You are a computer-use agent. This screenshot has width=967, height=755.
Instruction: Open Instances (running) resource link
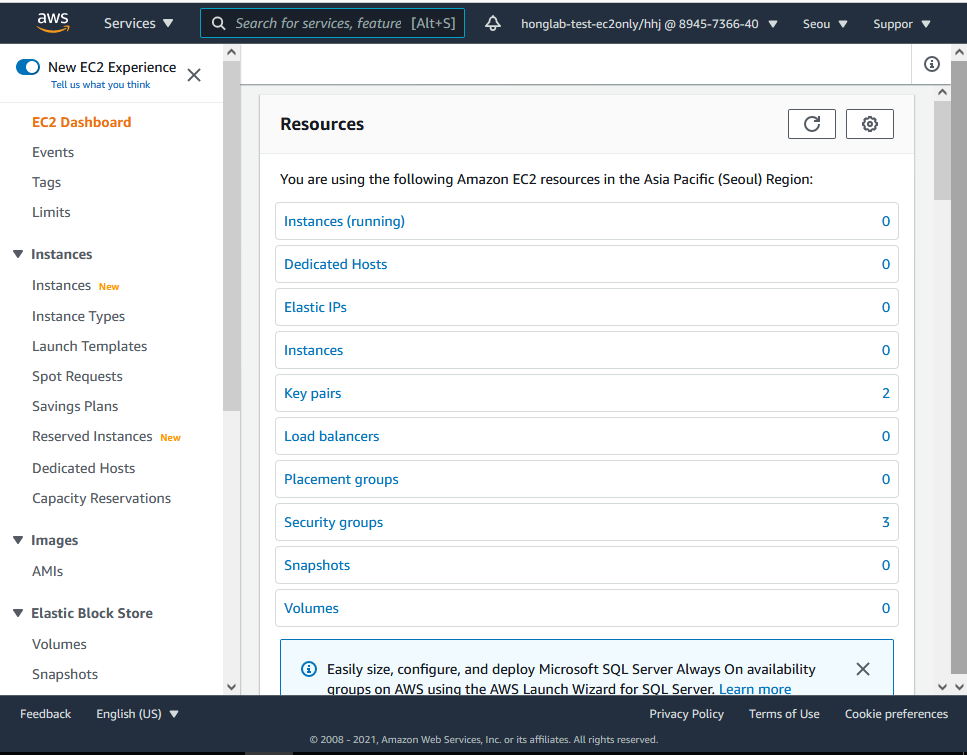(x=344, y=221)
